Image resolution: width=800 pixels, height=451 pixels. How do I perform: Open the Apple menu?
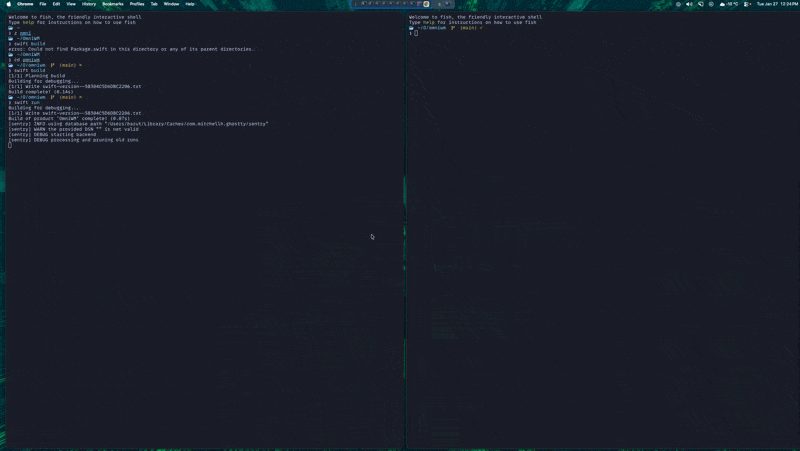point(9,4)
